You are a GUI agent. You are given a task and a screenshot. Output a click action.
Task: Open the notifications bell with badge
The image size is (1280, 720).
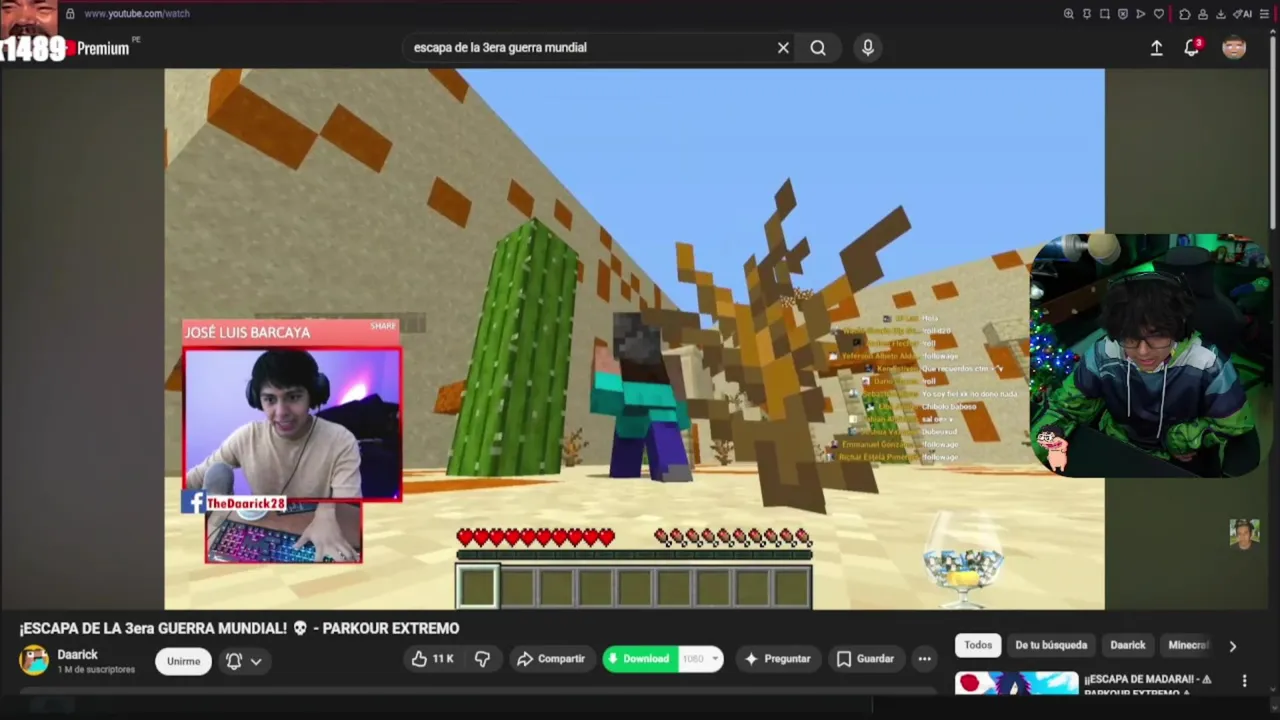pos(1192,48)
